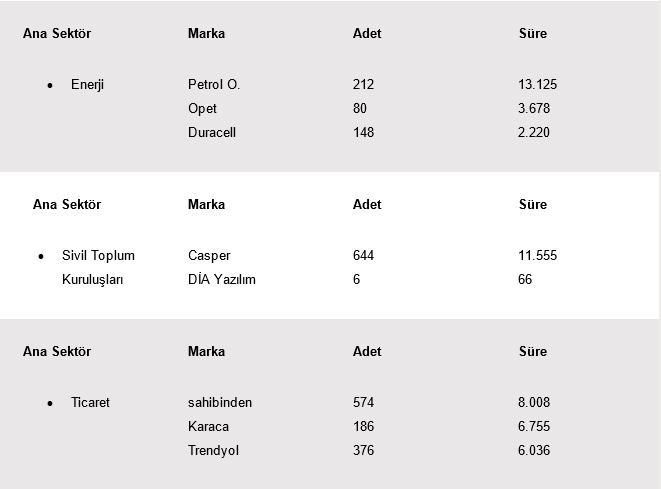The image size is (661, 489).
Task: Select the Ticaret sector entry
Action: tap(90, 403)
